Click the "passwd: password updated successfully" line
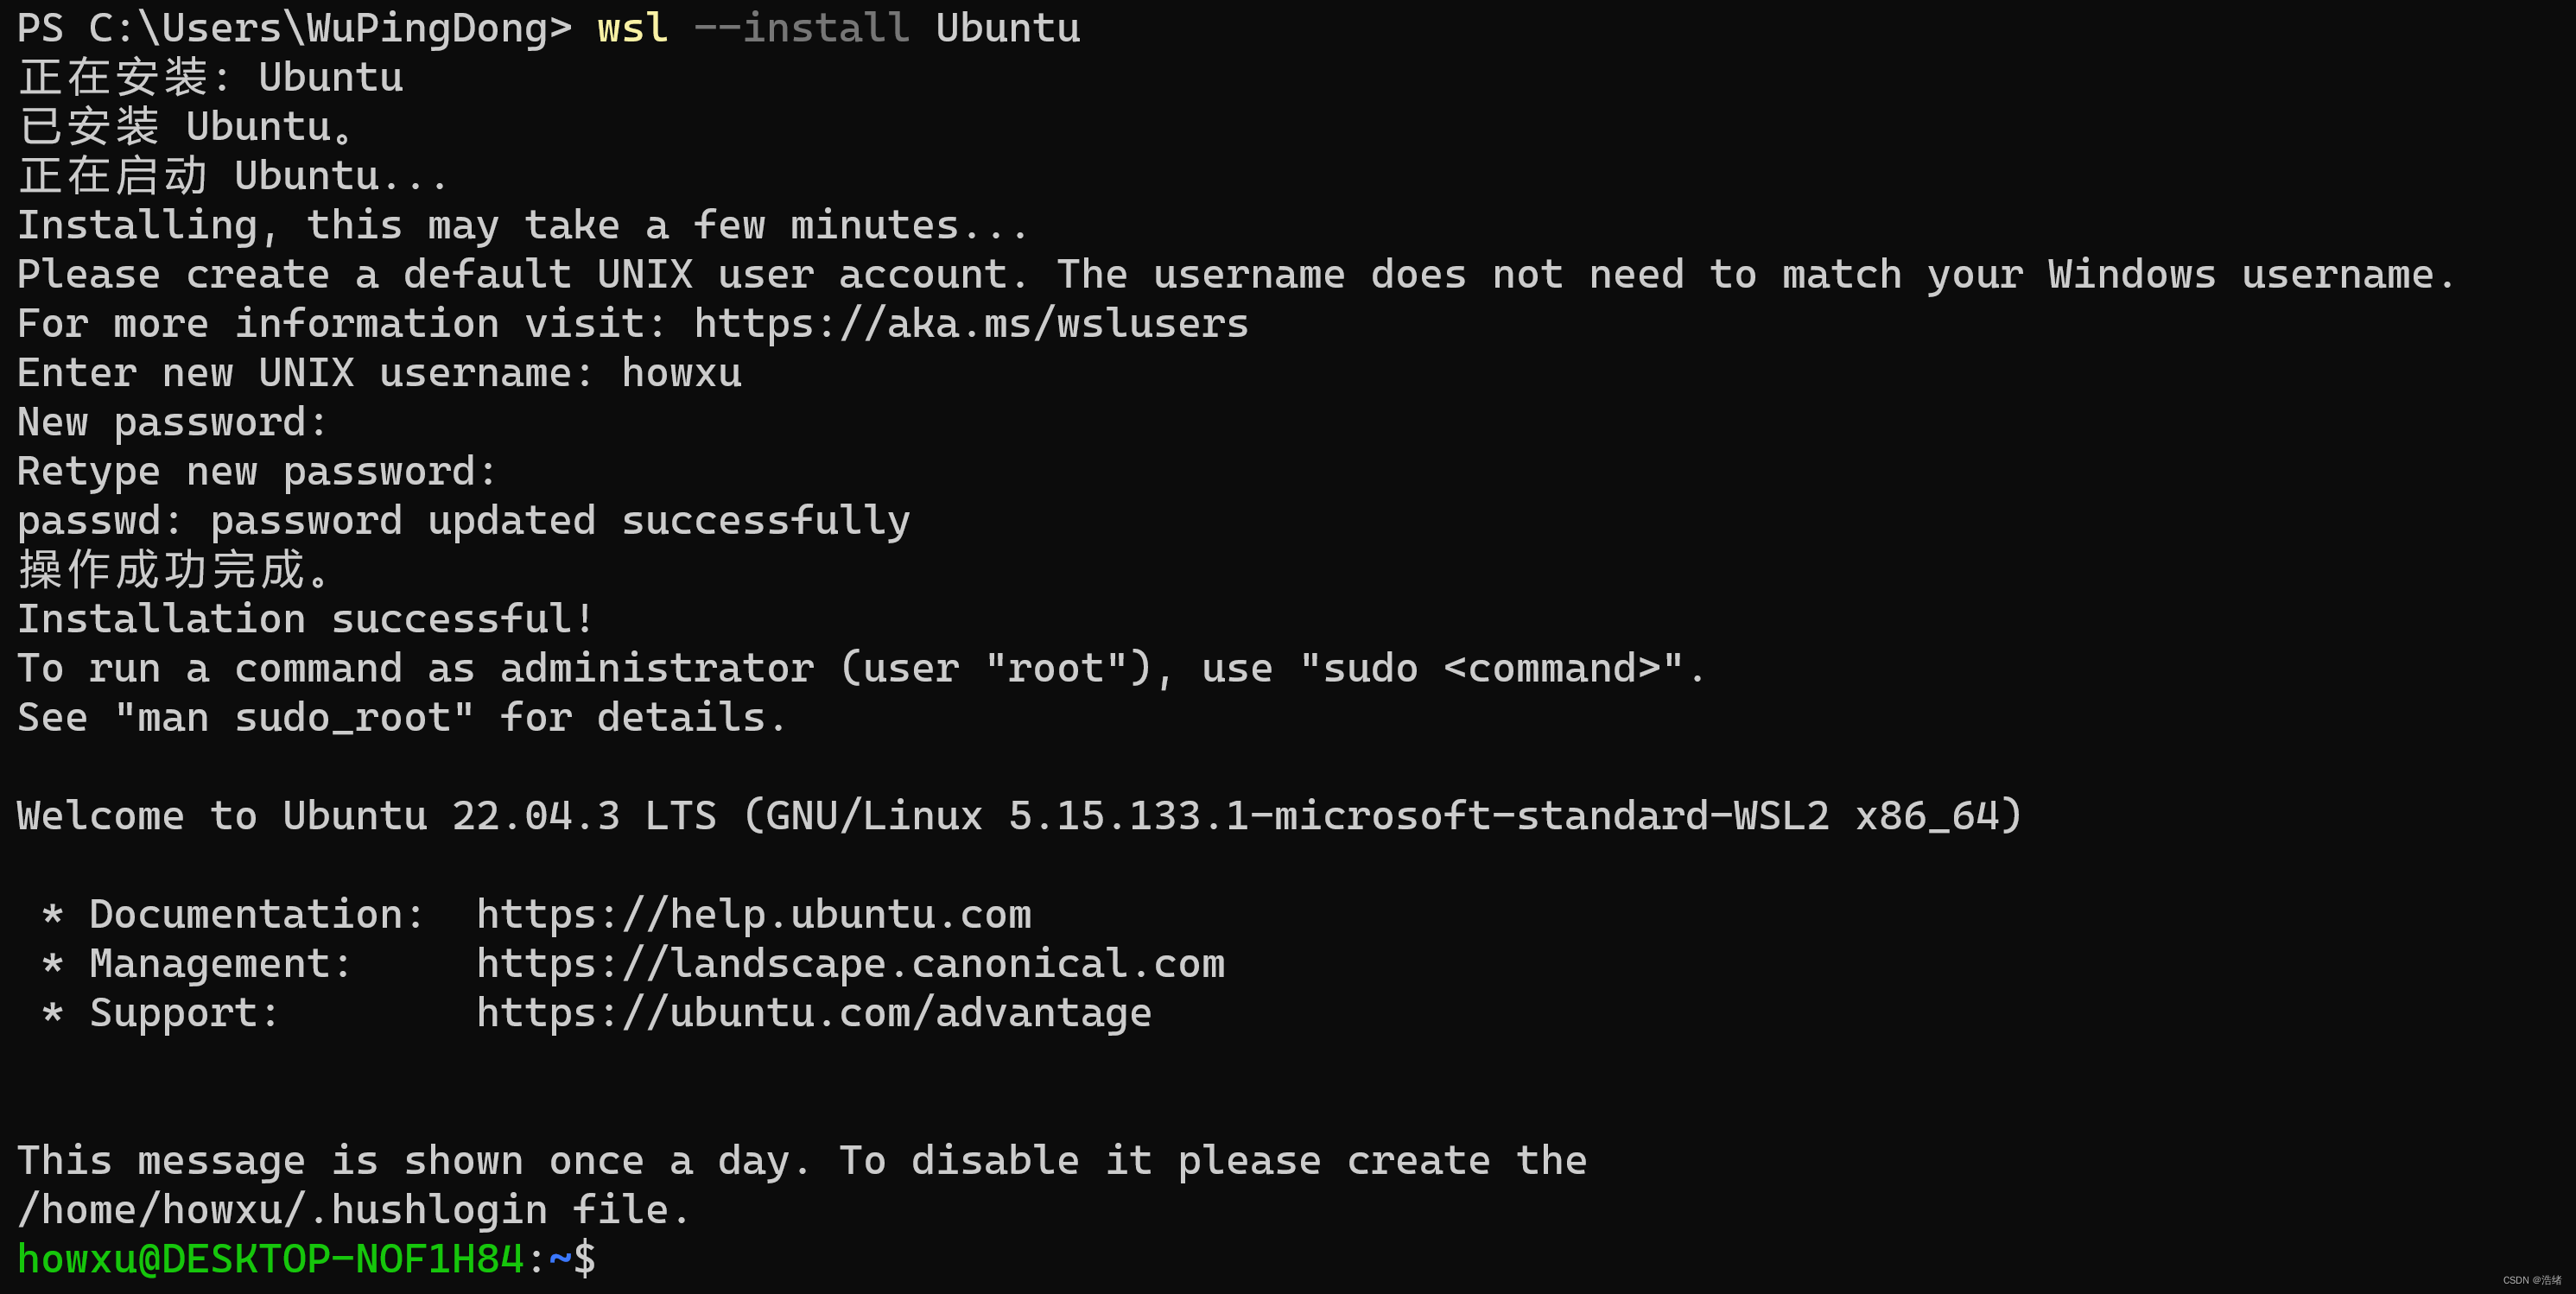2576x1294 pixels. pos(463,521)
